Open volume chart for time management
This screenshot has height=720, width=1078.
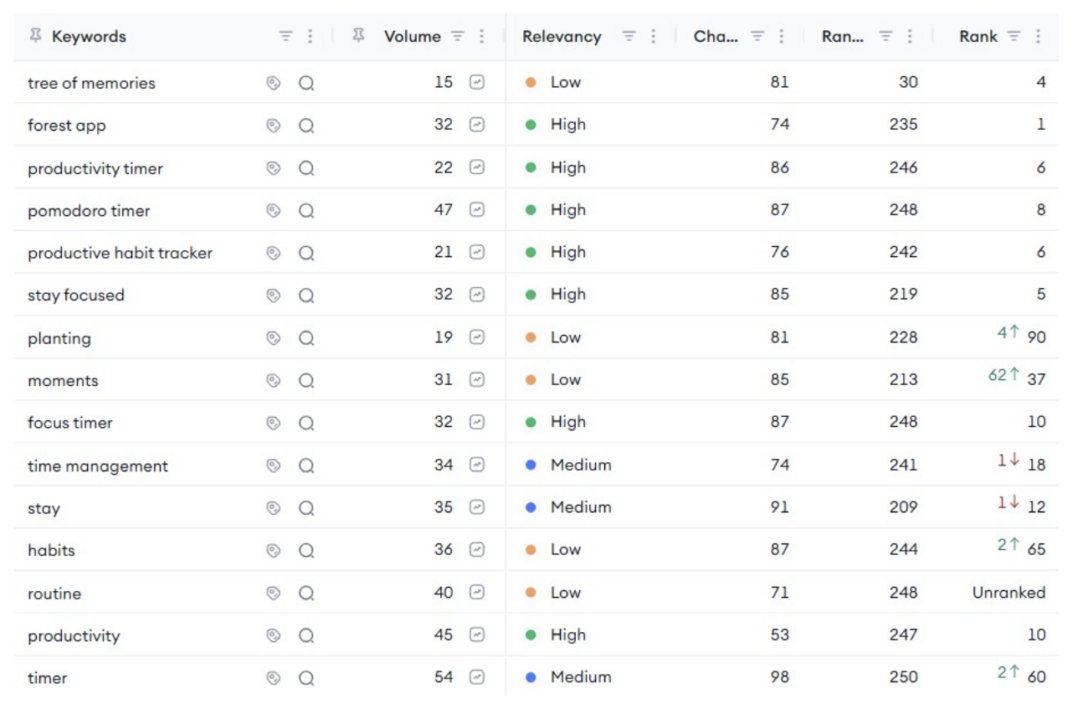click(477, 465)
